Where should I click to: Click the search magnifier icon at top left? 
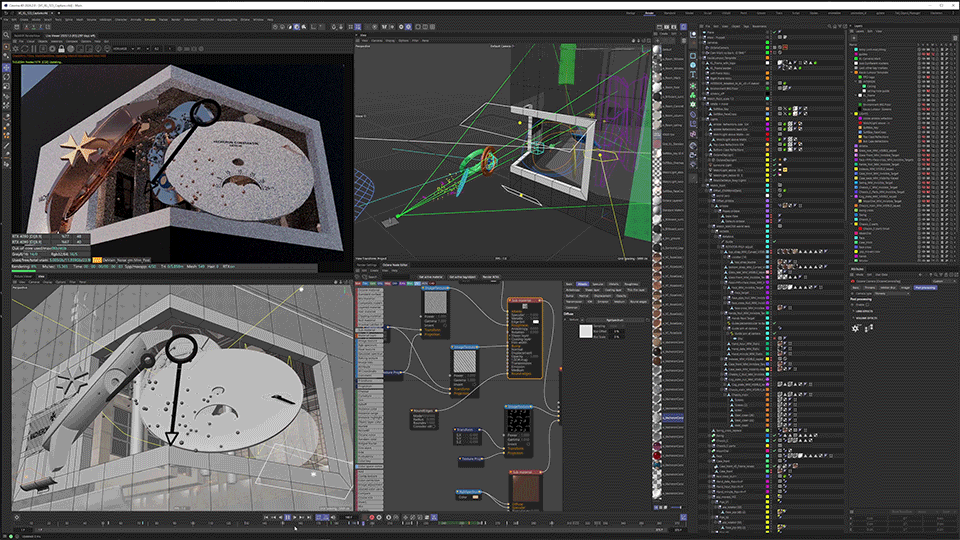click(x=6, y=33)
